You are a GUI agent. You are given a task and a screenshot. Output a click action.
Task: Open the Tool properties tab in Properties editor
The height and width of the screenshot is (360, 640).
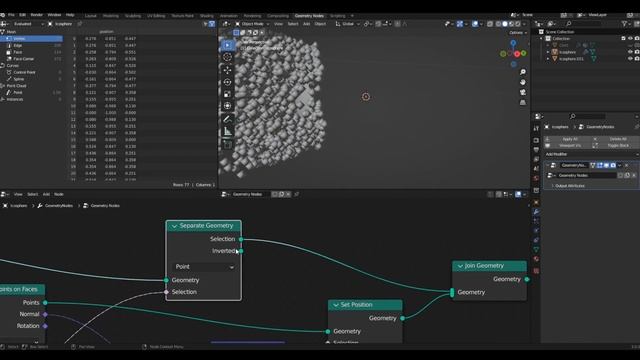[x=536, y=128]
